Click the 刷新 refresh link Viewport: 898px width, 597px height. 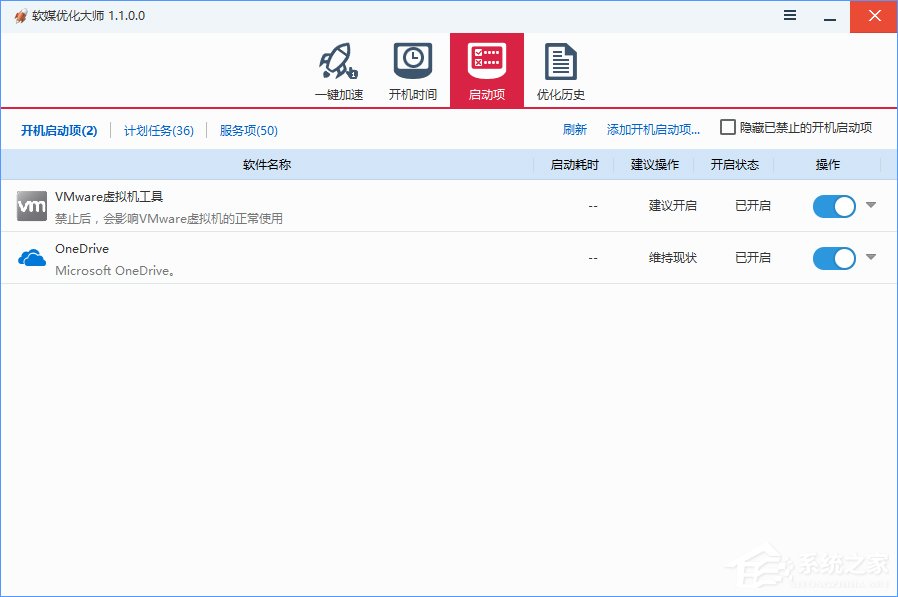574,129
